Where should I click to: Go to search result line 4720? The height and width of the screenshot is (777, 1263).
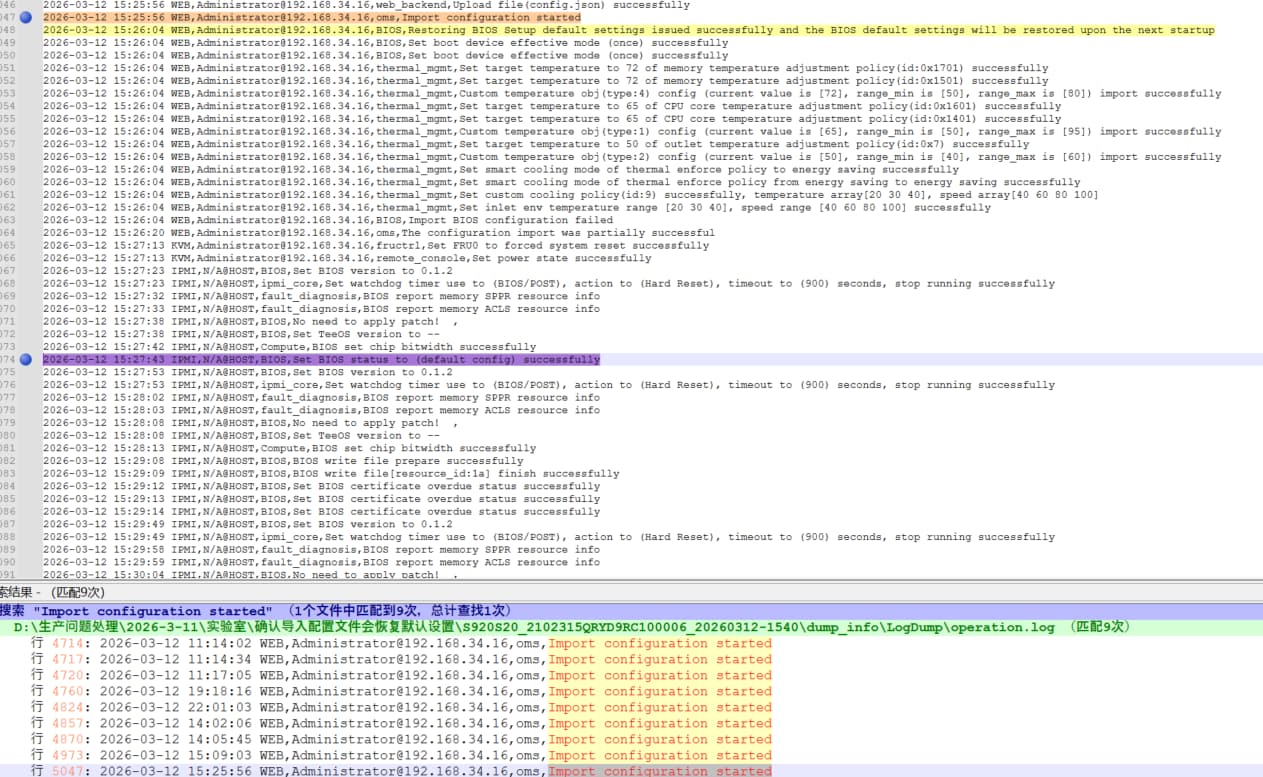pyautogui.click(x=400, y=675)
